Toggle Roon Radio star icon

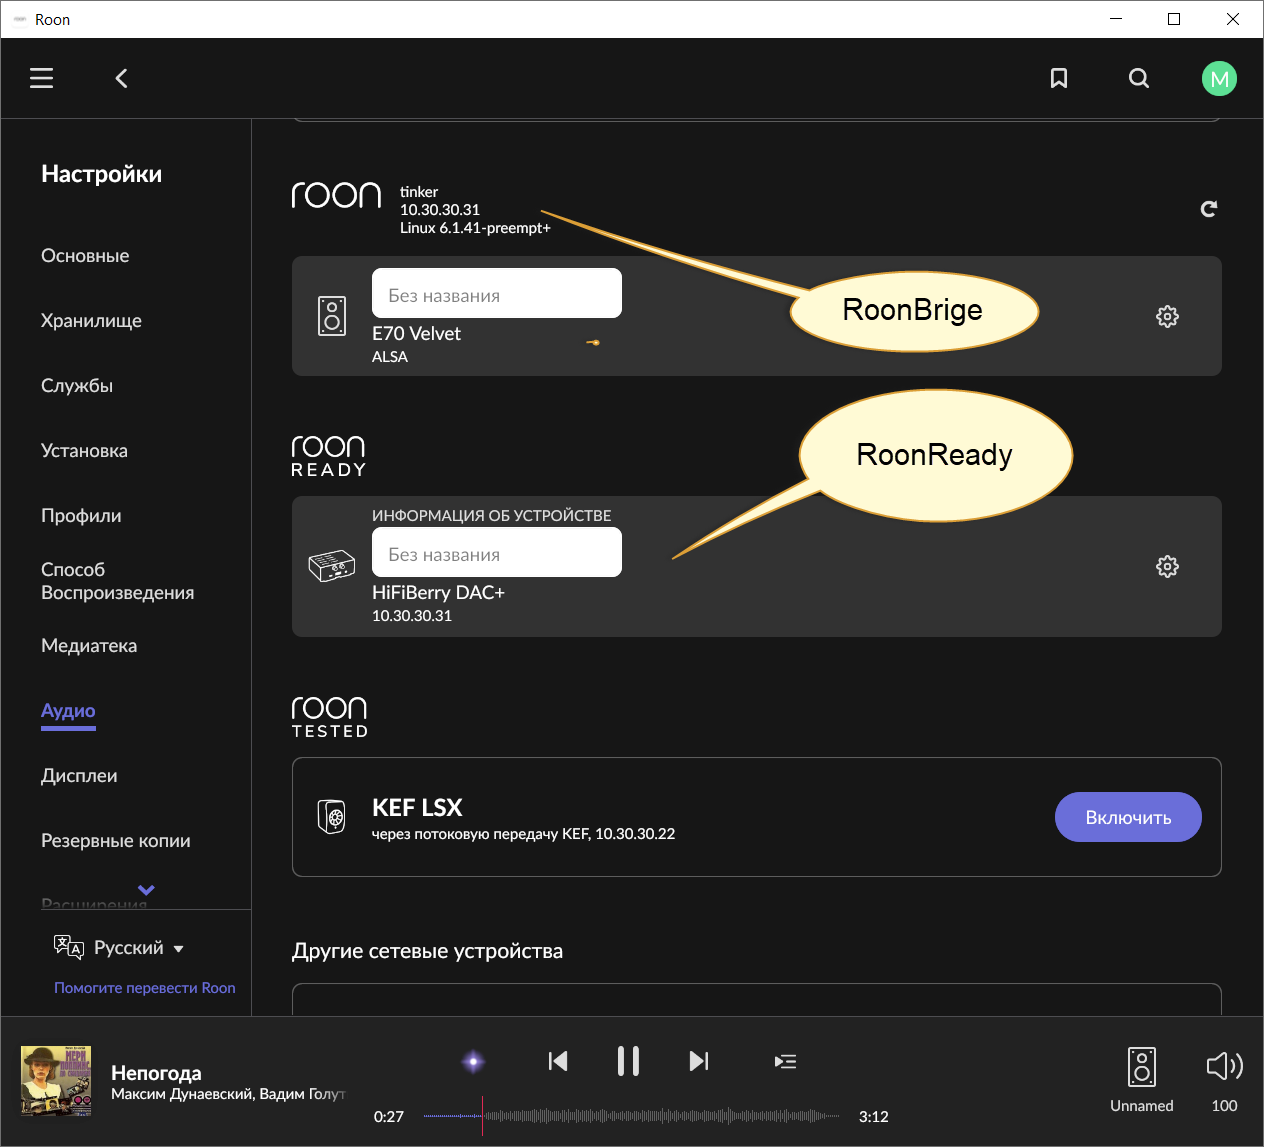[474, 1061]
